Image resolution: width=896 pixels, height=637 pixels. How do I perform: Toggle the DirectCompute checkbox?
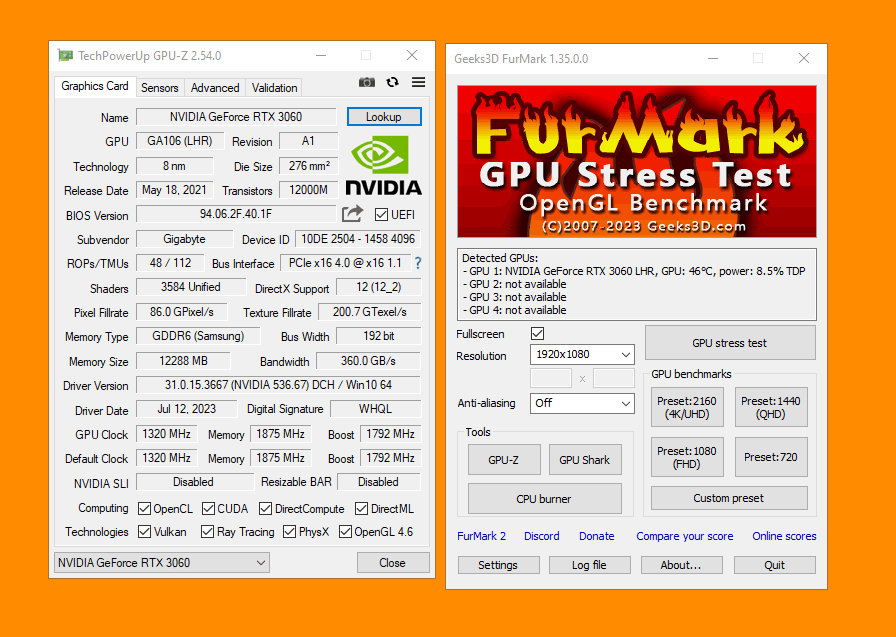click(x=265, y=508)
